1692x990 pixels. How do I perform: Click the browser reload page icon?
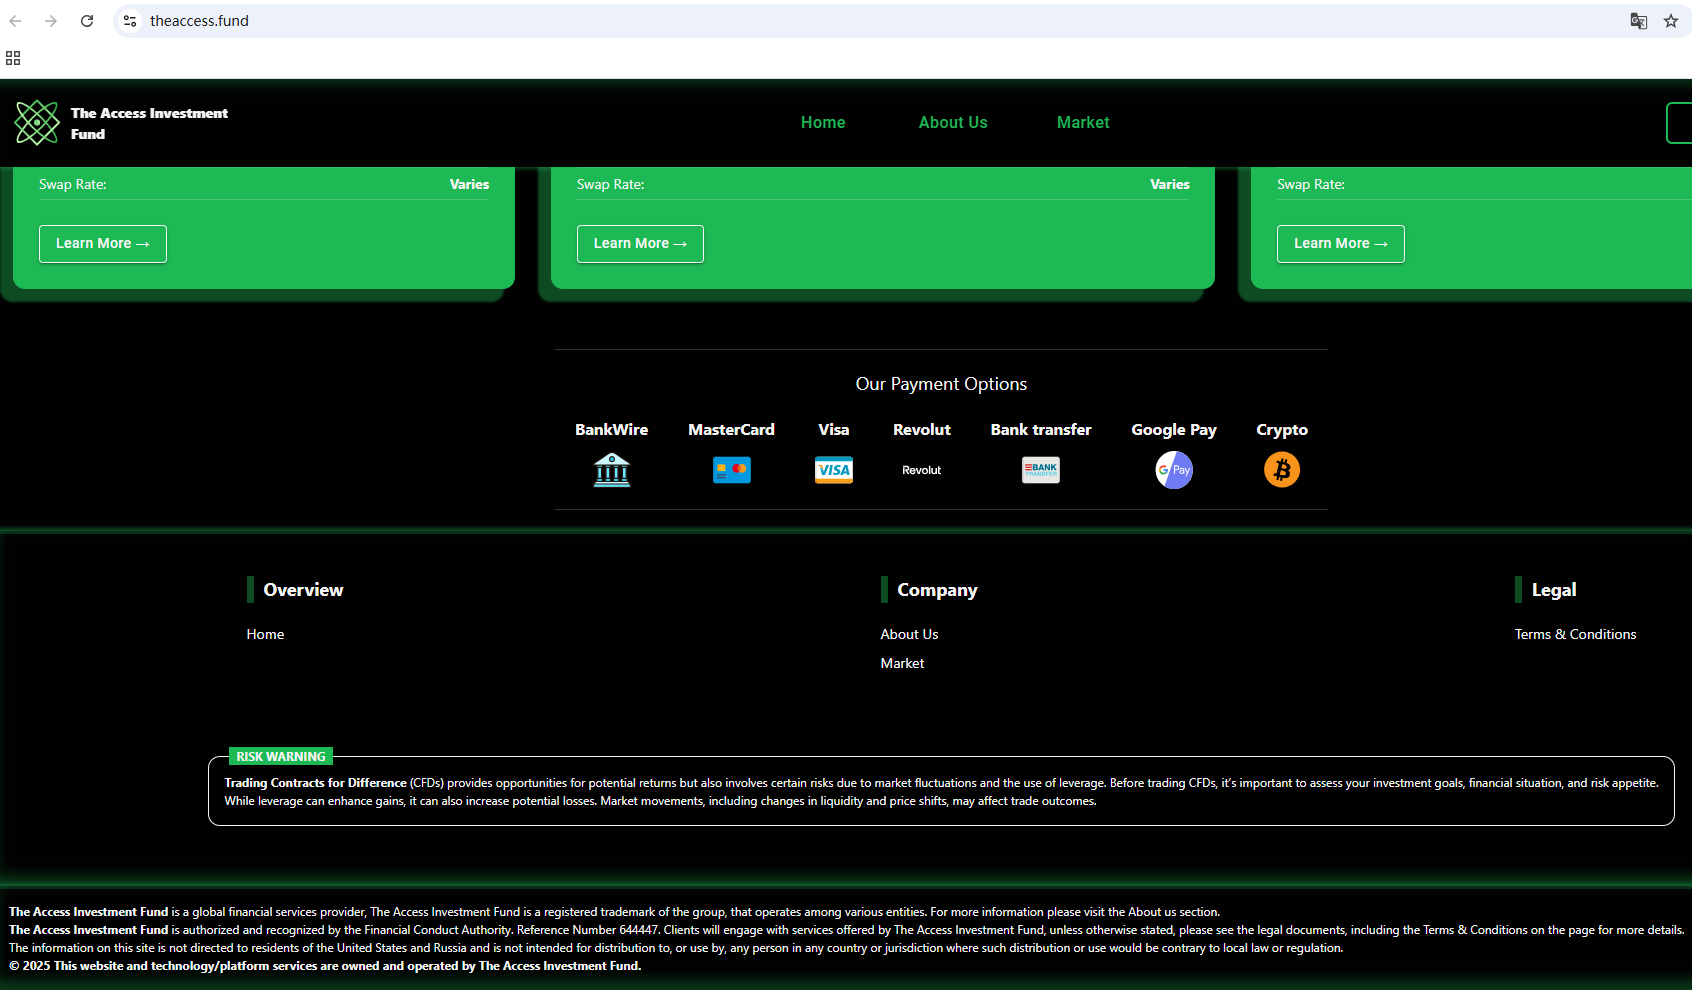(x=87, y=21)
